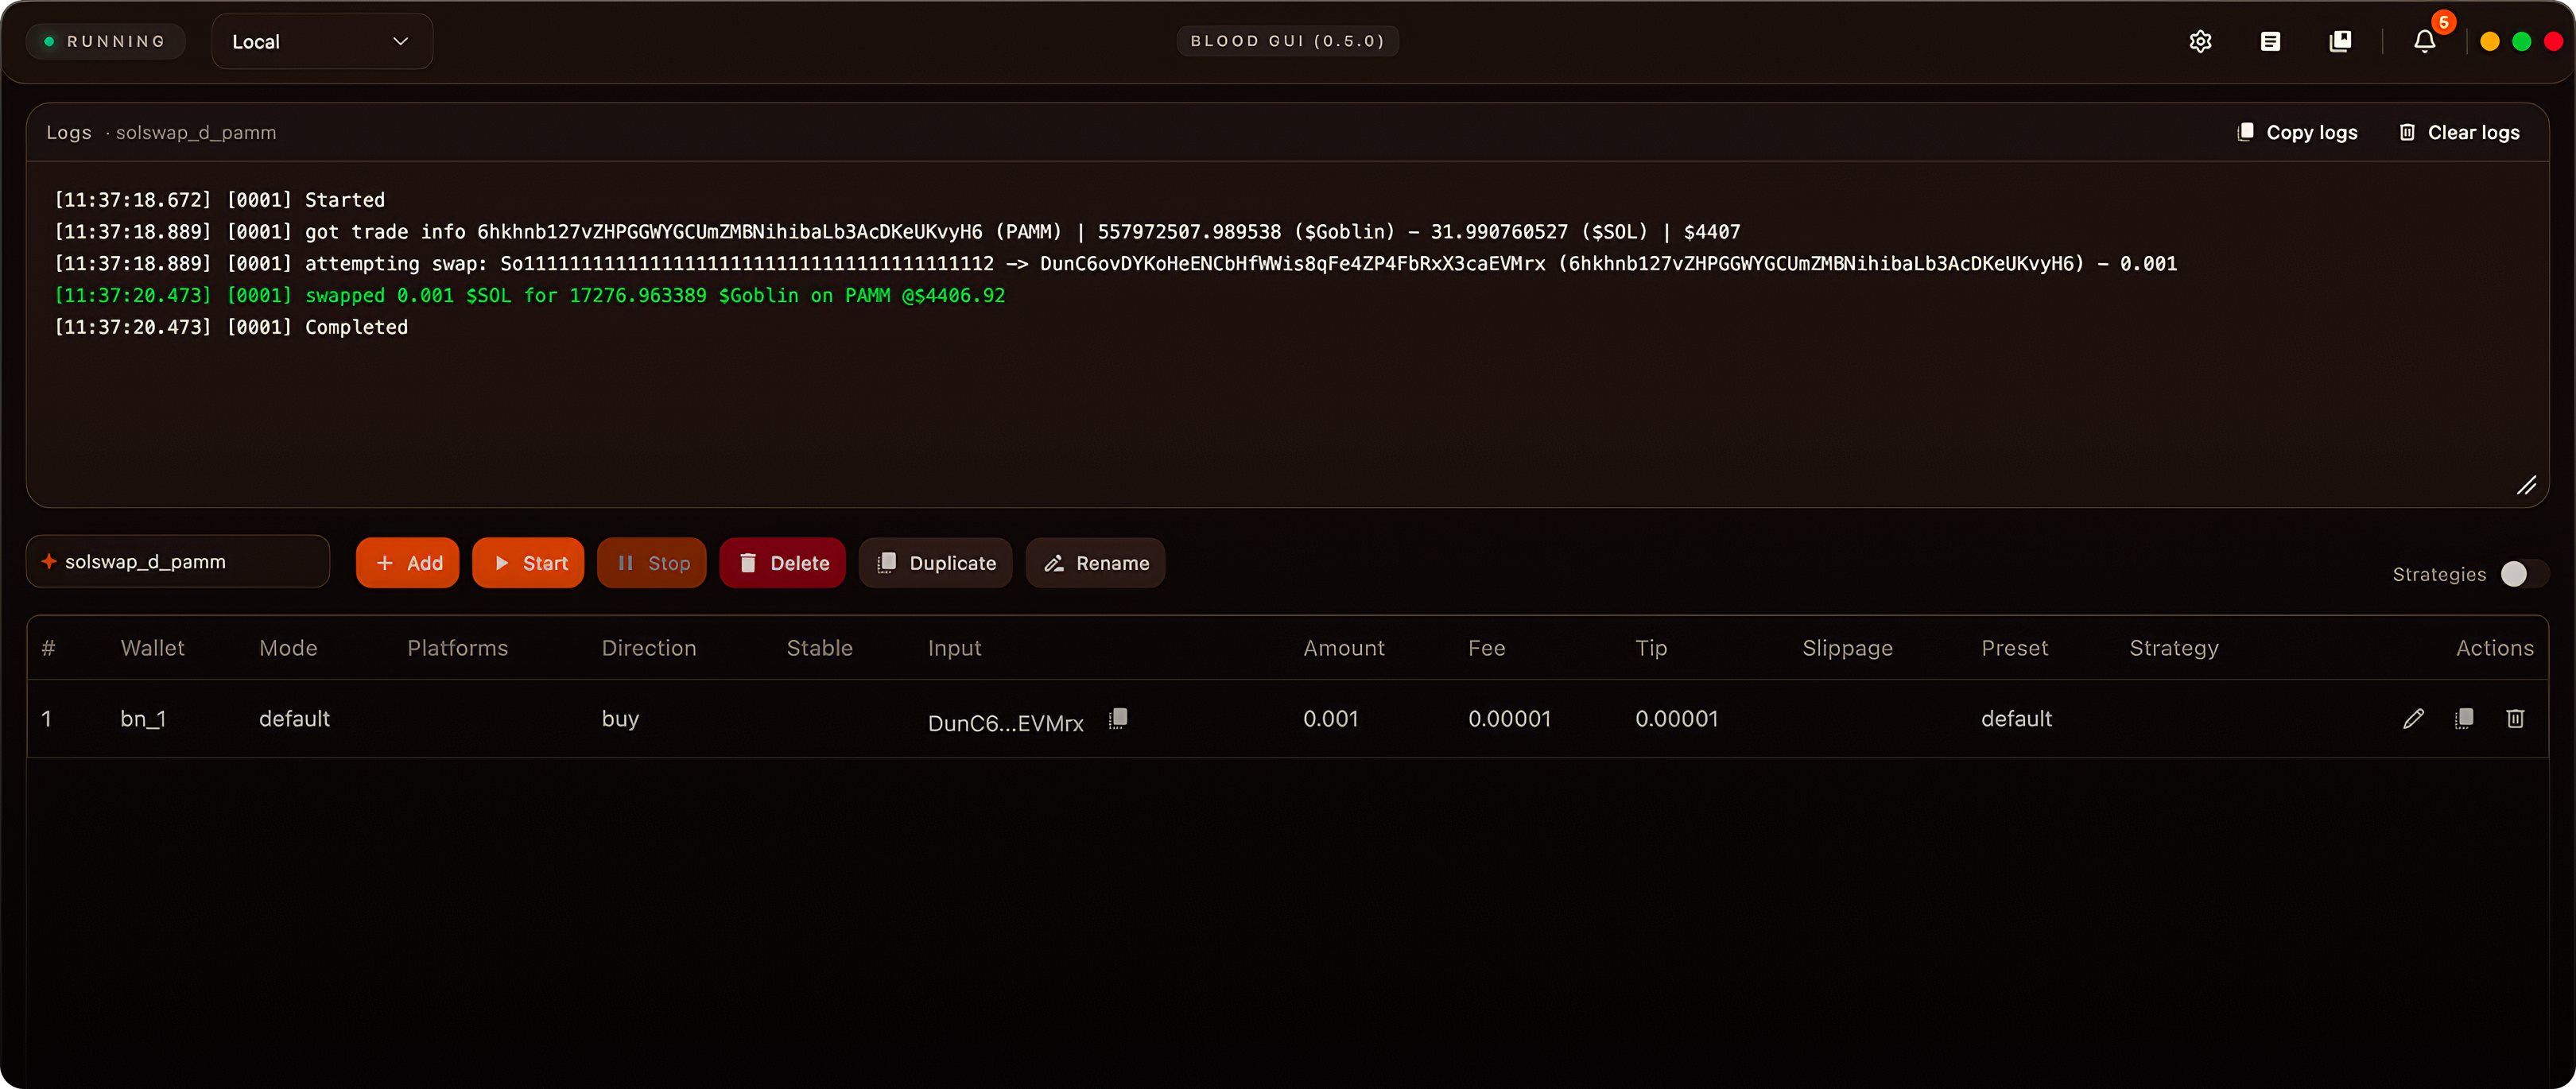The image size is (2576, 1089).
Task: Open the library bookmarks icon
Action: tap(2340, 41)
